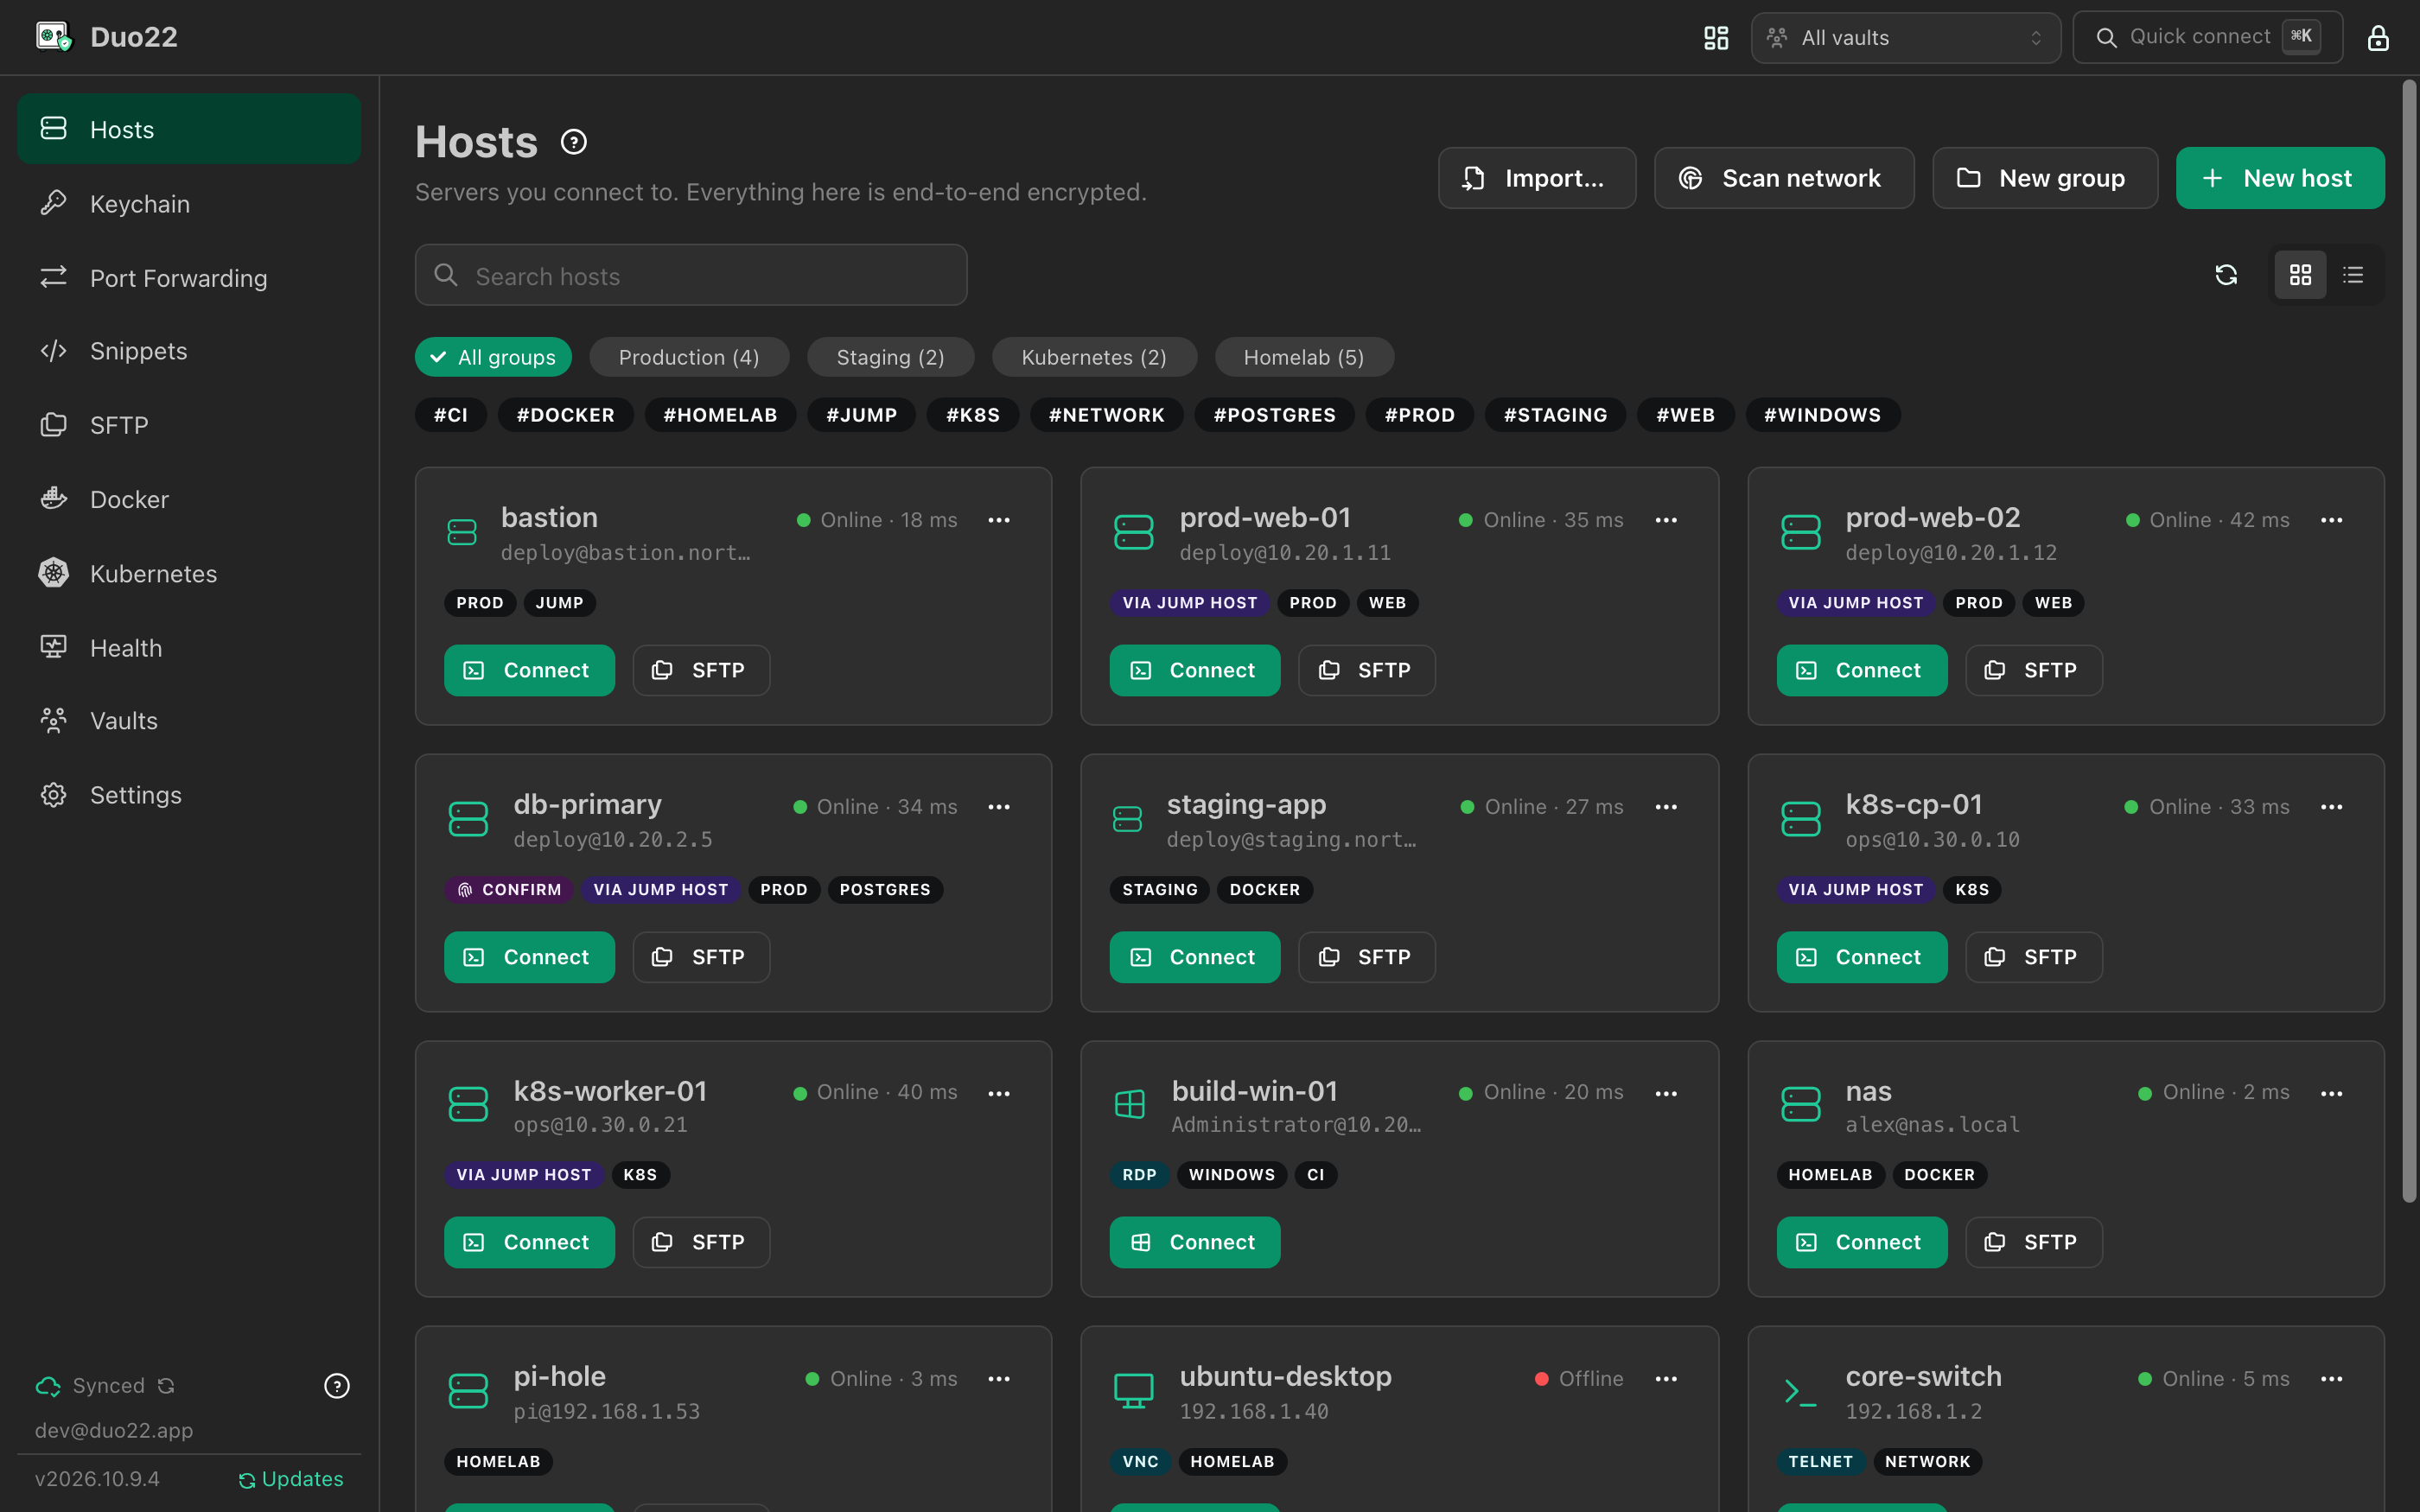Open more options for prod-web-01
This screenshot has width=2420, height=1512.
click(x=1666, y=520)
